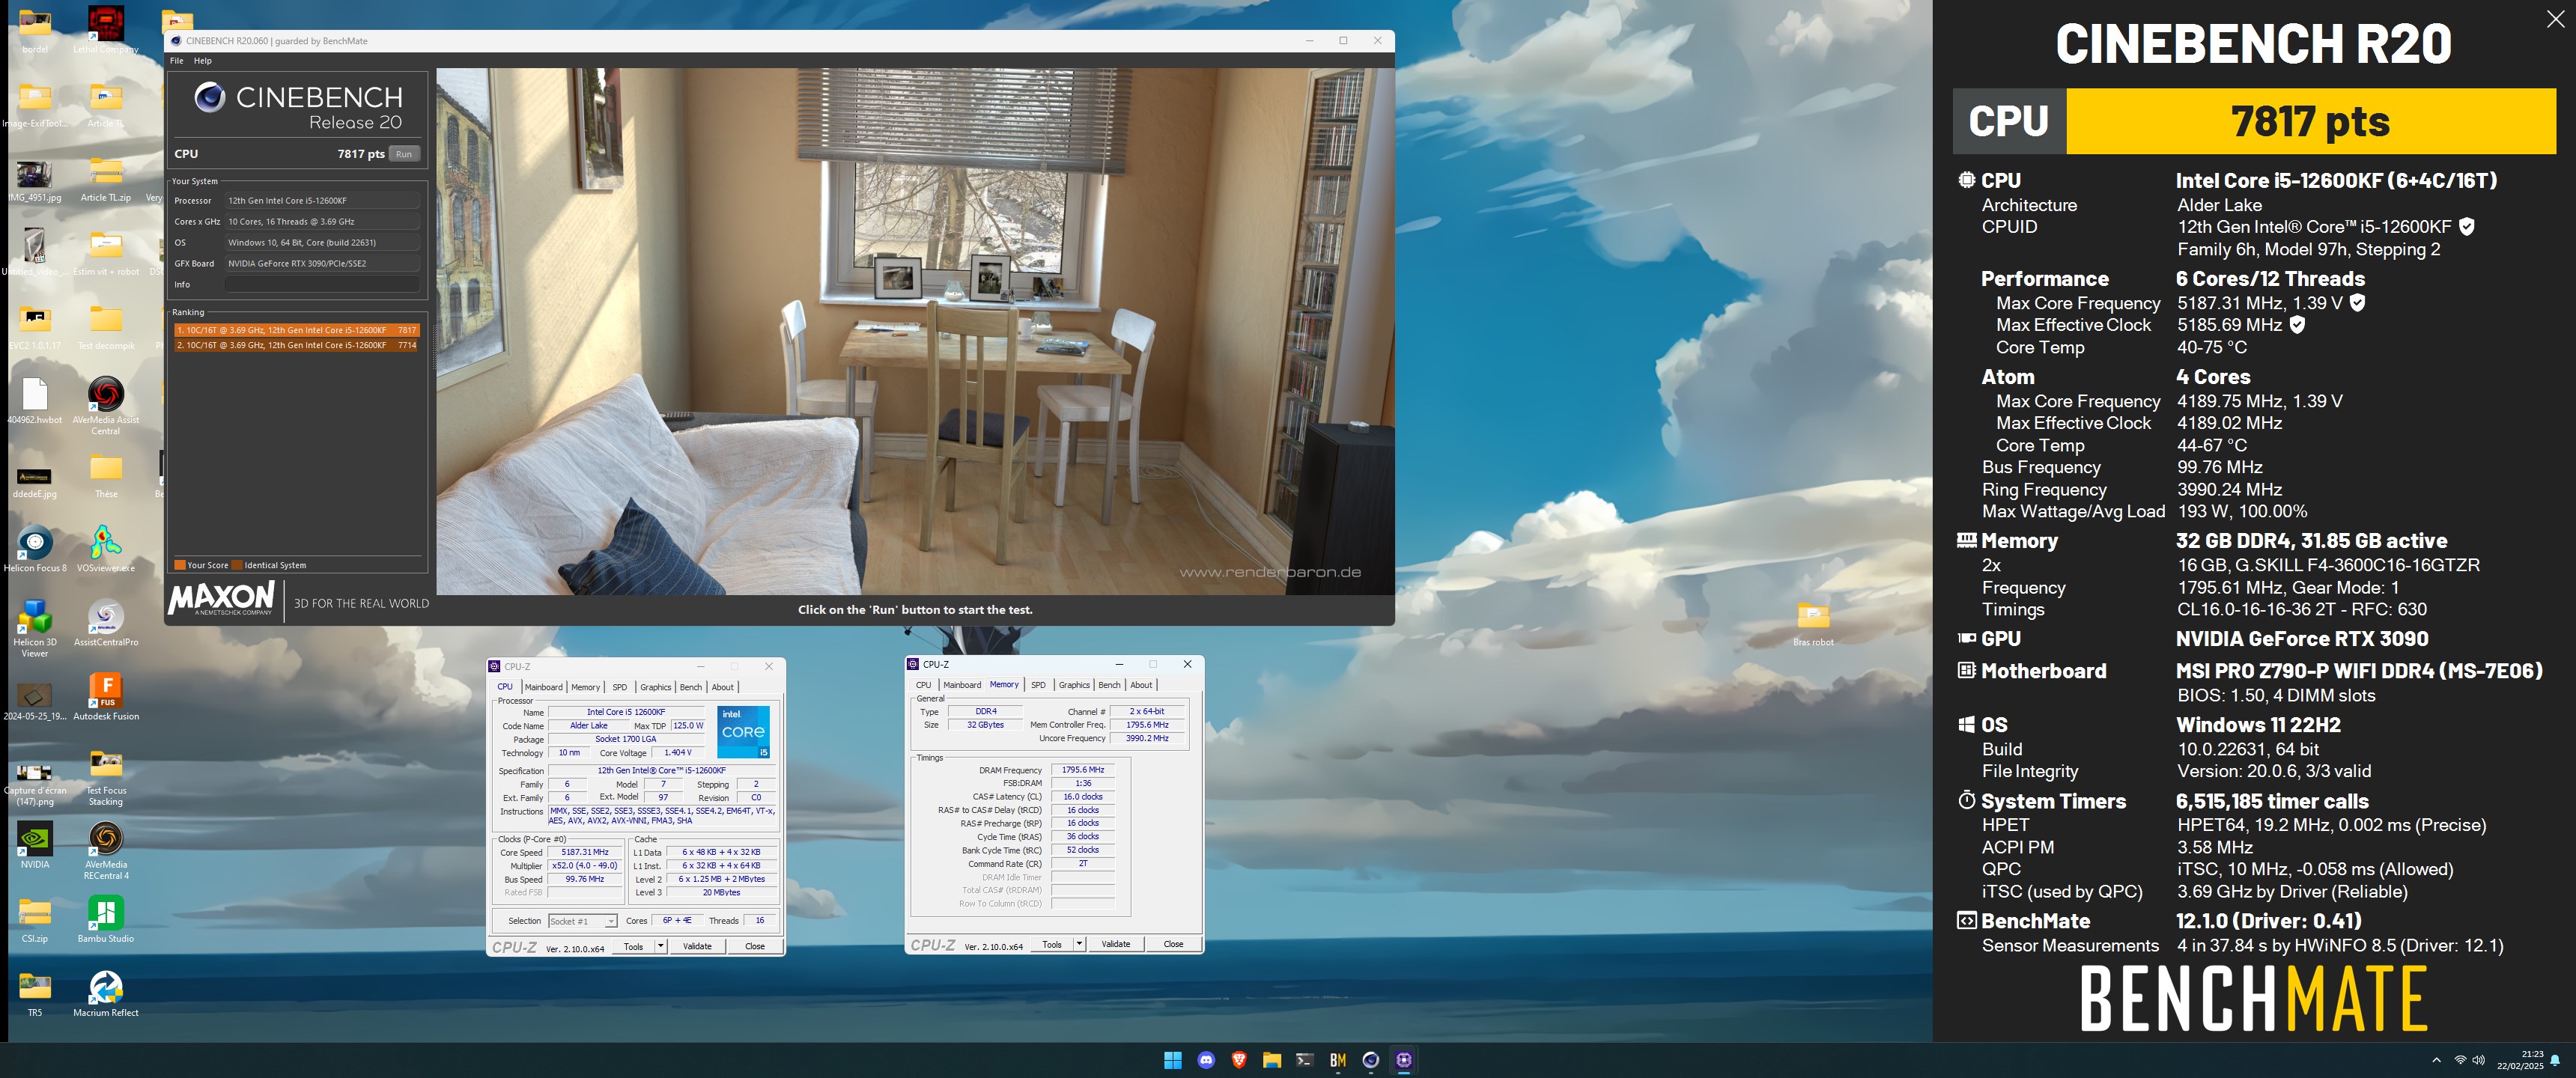Select the CSI.zip archive on desktop

pyautogui.click(x=35, y=919)
